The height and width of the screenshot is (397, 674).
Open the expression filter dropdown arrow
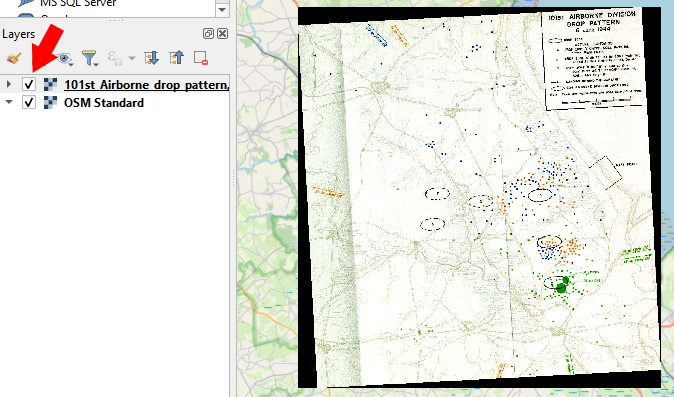(132, 58)
